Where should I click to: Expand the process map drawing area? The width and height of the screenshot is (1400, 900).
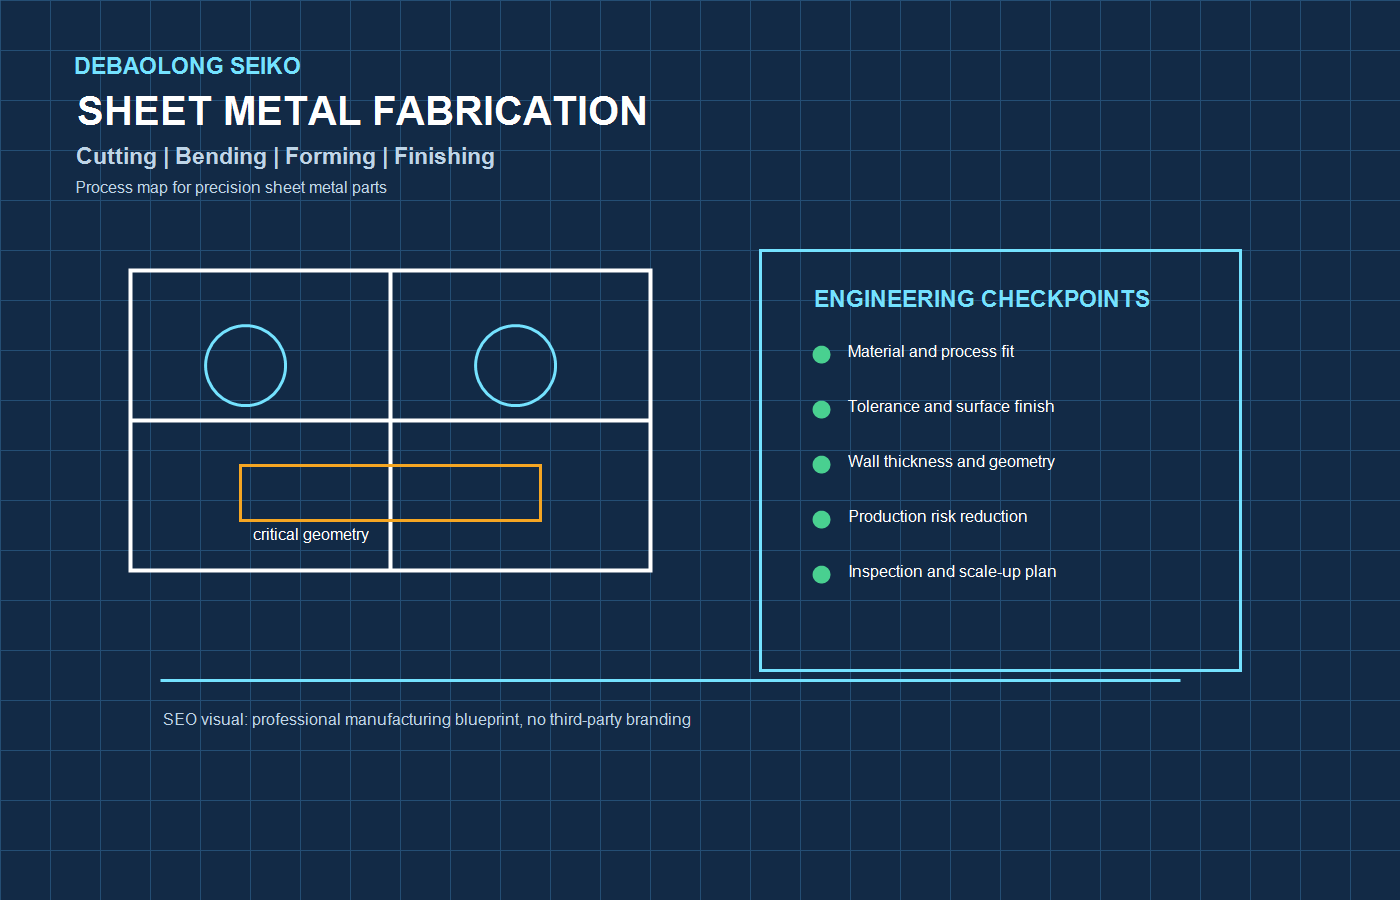coord(390,420)
